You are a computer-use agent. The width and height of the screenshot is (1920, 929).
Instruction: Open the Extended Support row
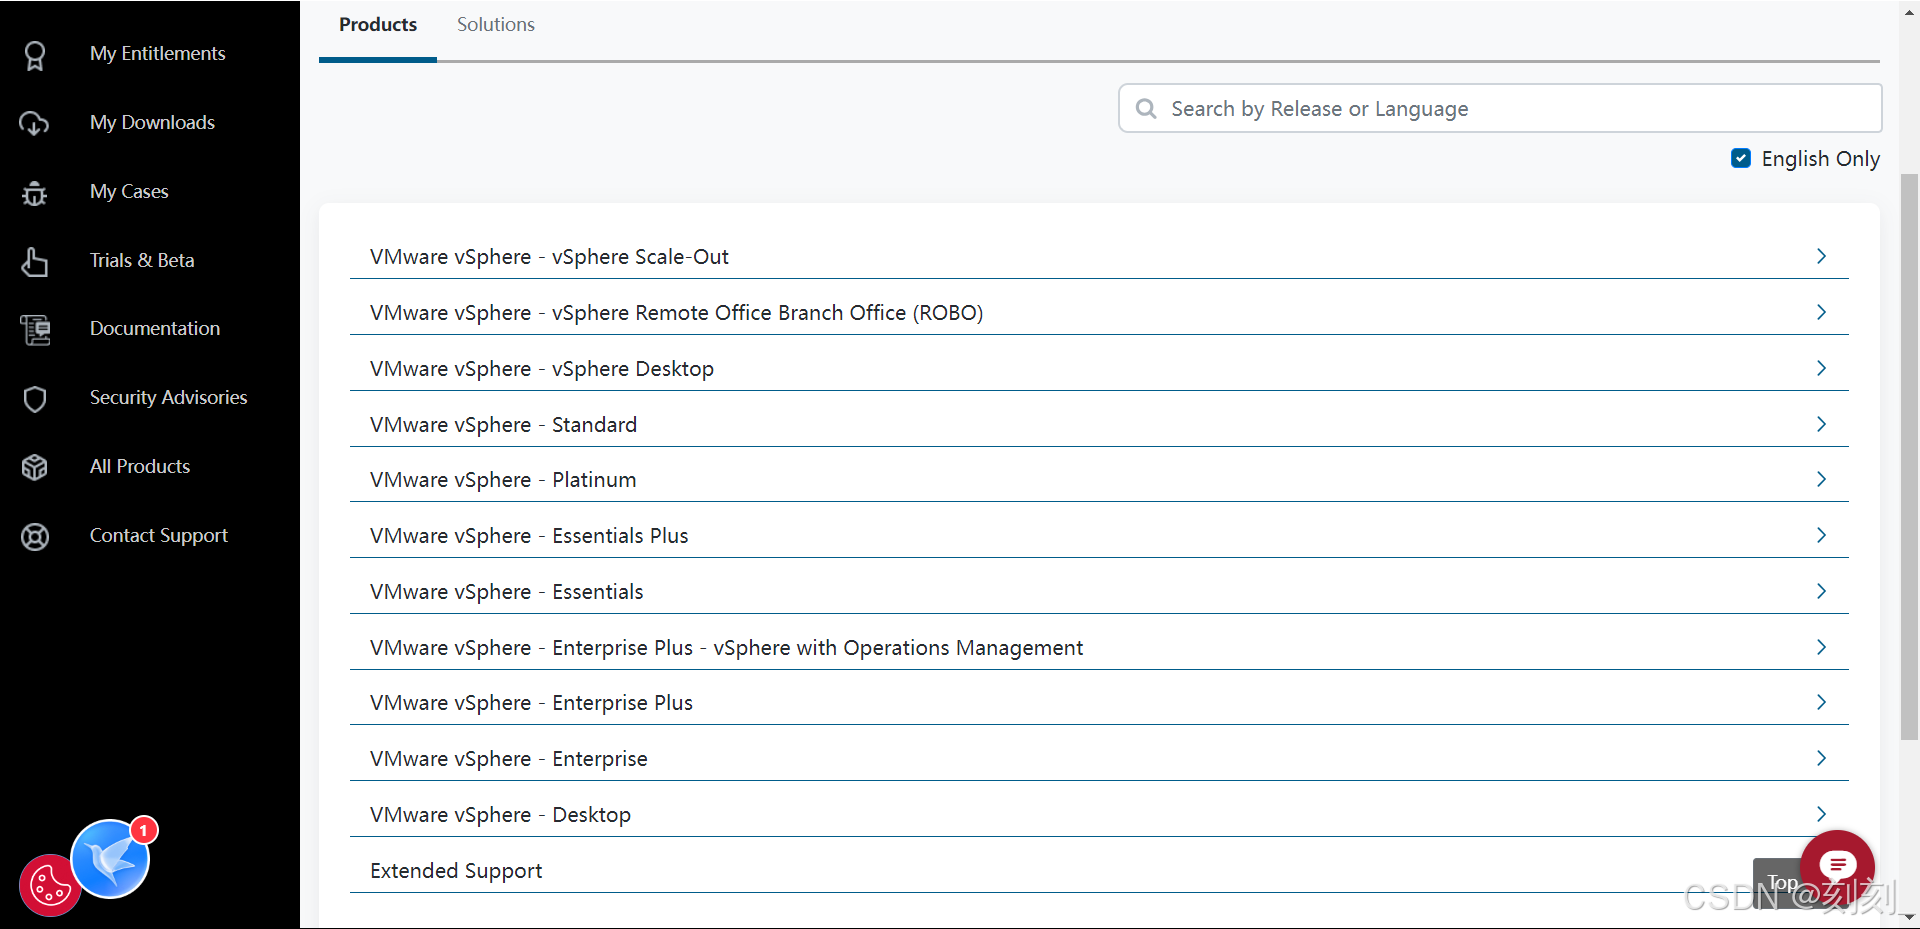[x=1099, y=870]
